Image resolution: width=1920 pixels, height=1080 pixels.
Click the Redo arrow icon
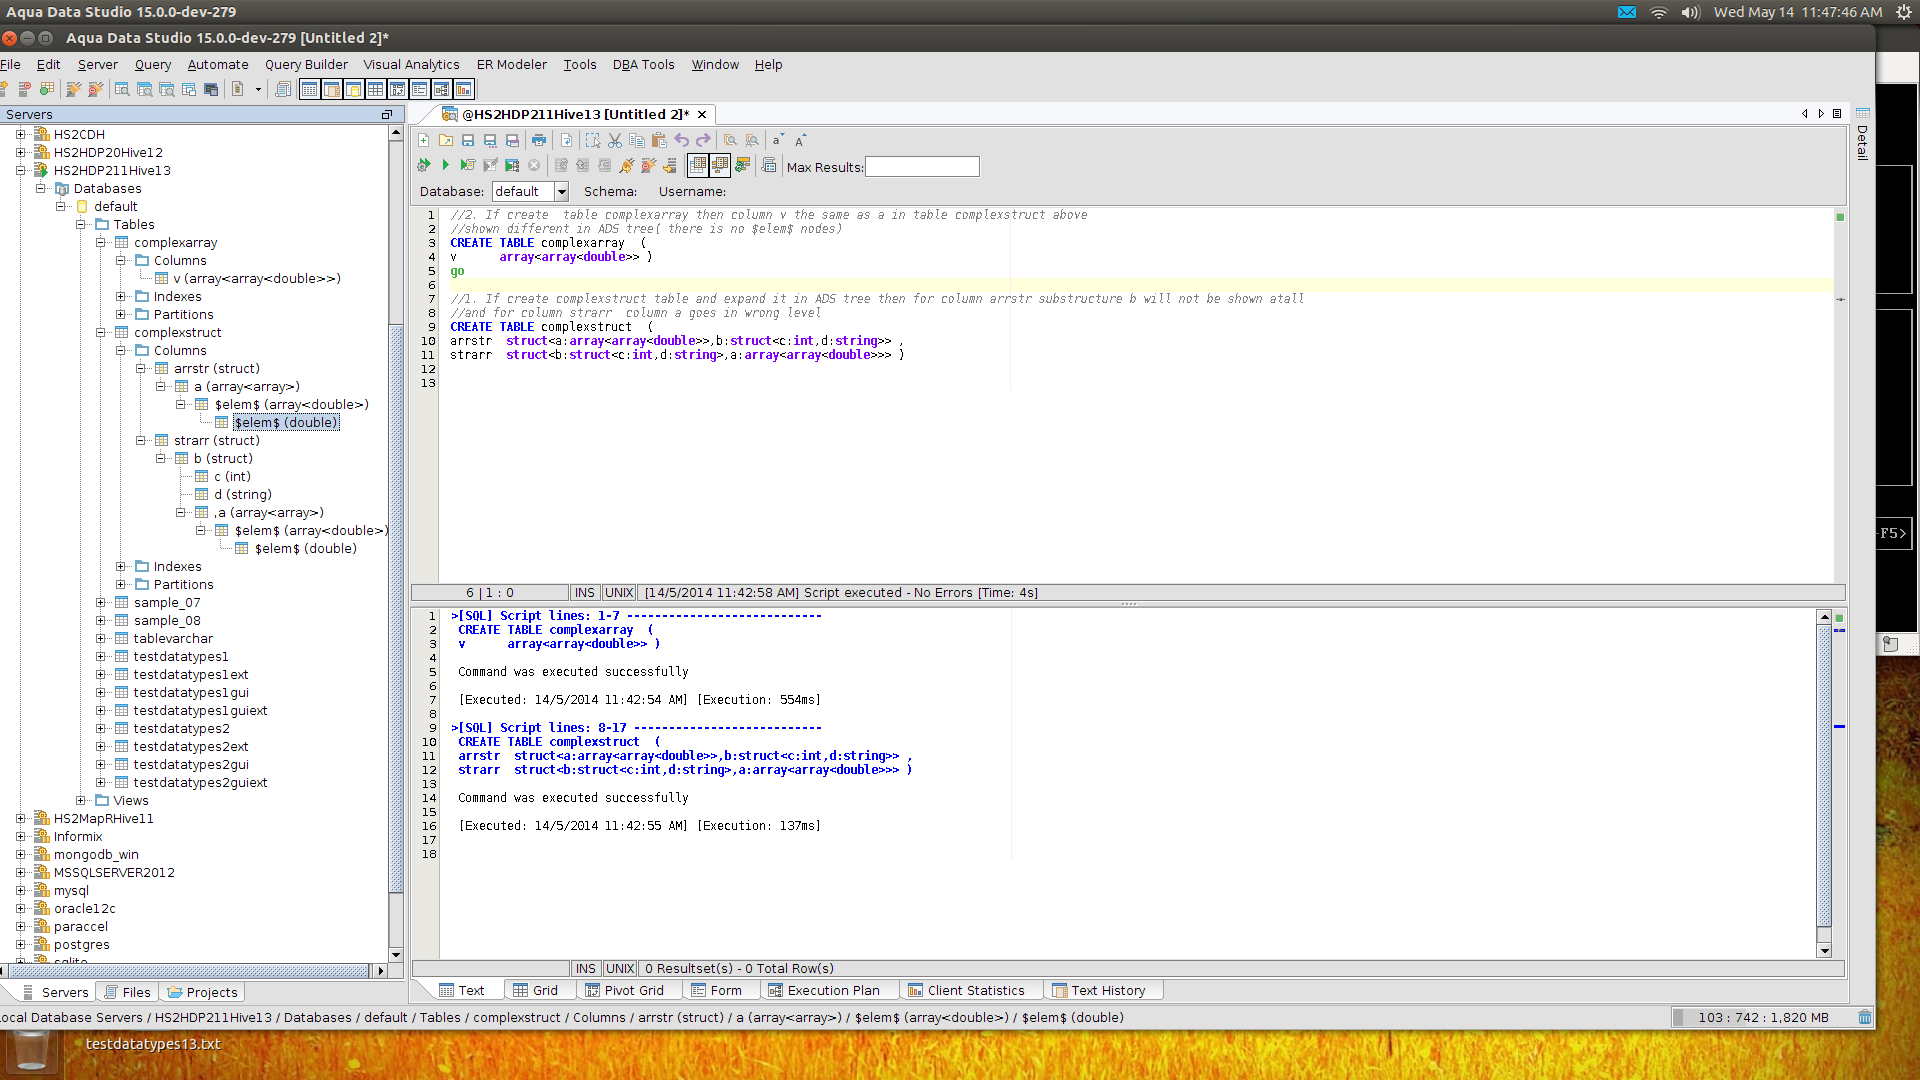pos(703,141)
